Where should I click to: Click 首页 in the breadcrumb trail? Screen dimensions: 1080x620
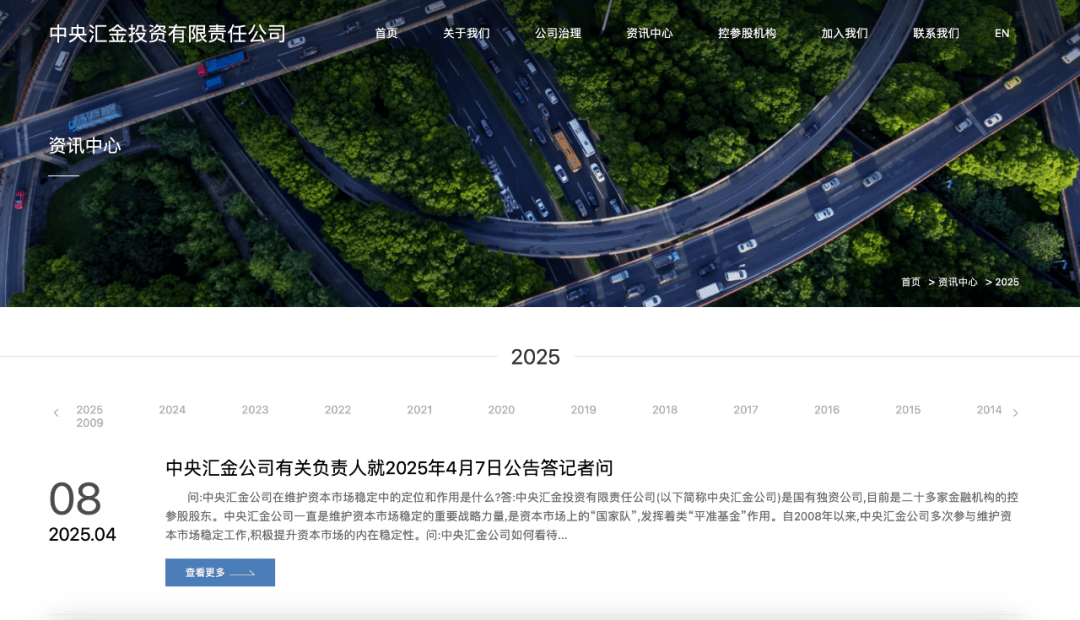911,283
